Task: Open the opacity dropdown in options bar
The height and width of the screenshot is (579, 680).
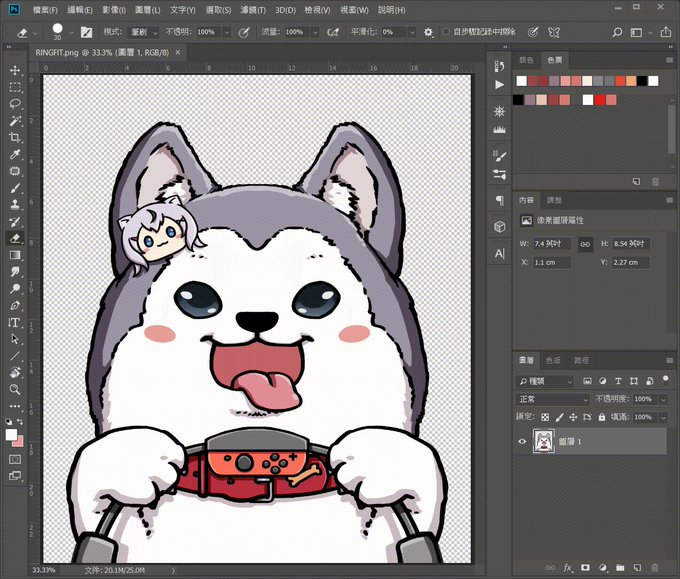Action: point(227,32)
